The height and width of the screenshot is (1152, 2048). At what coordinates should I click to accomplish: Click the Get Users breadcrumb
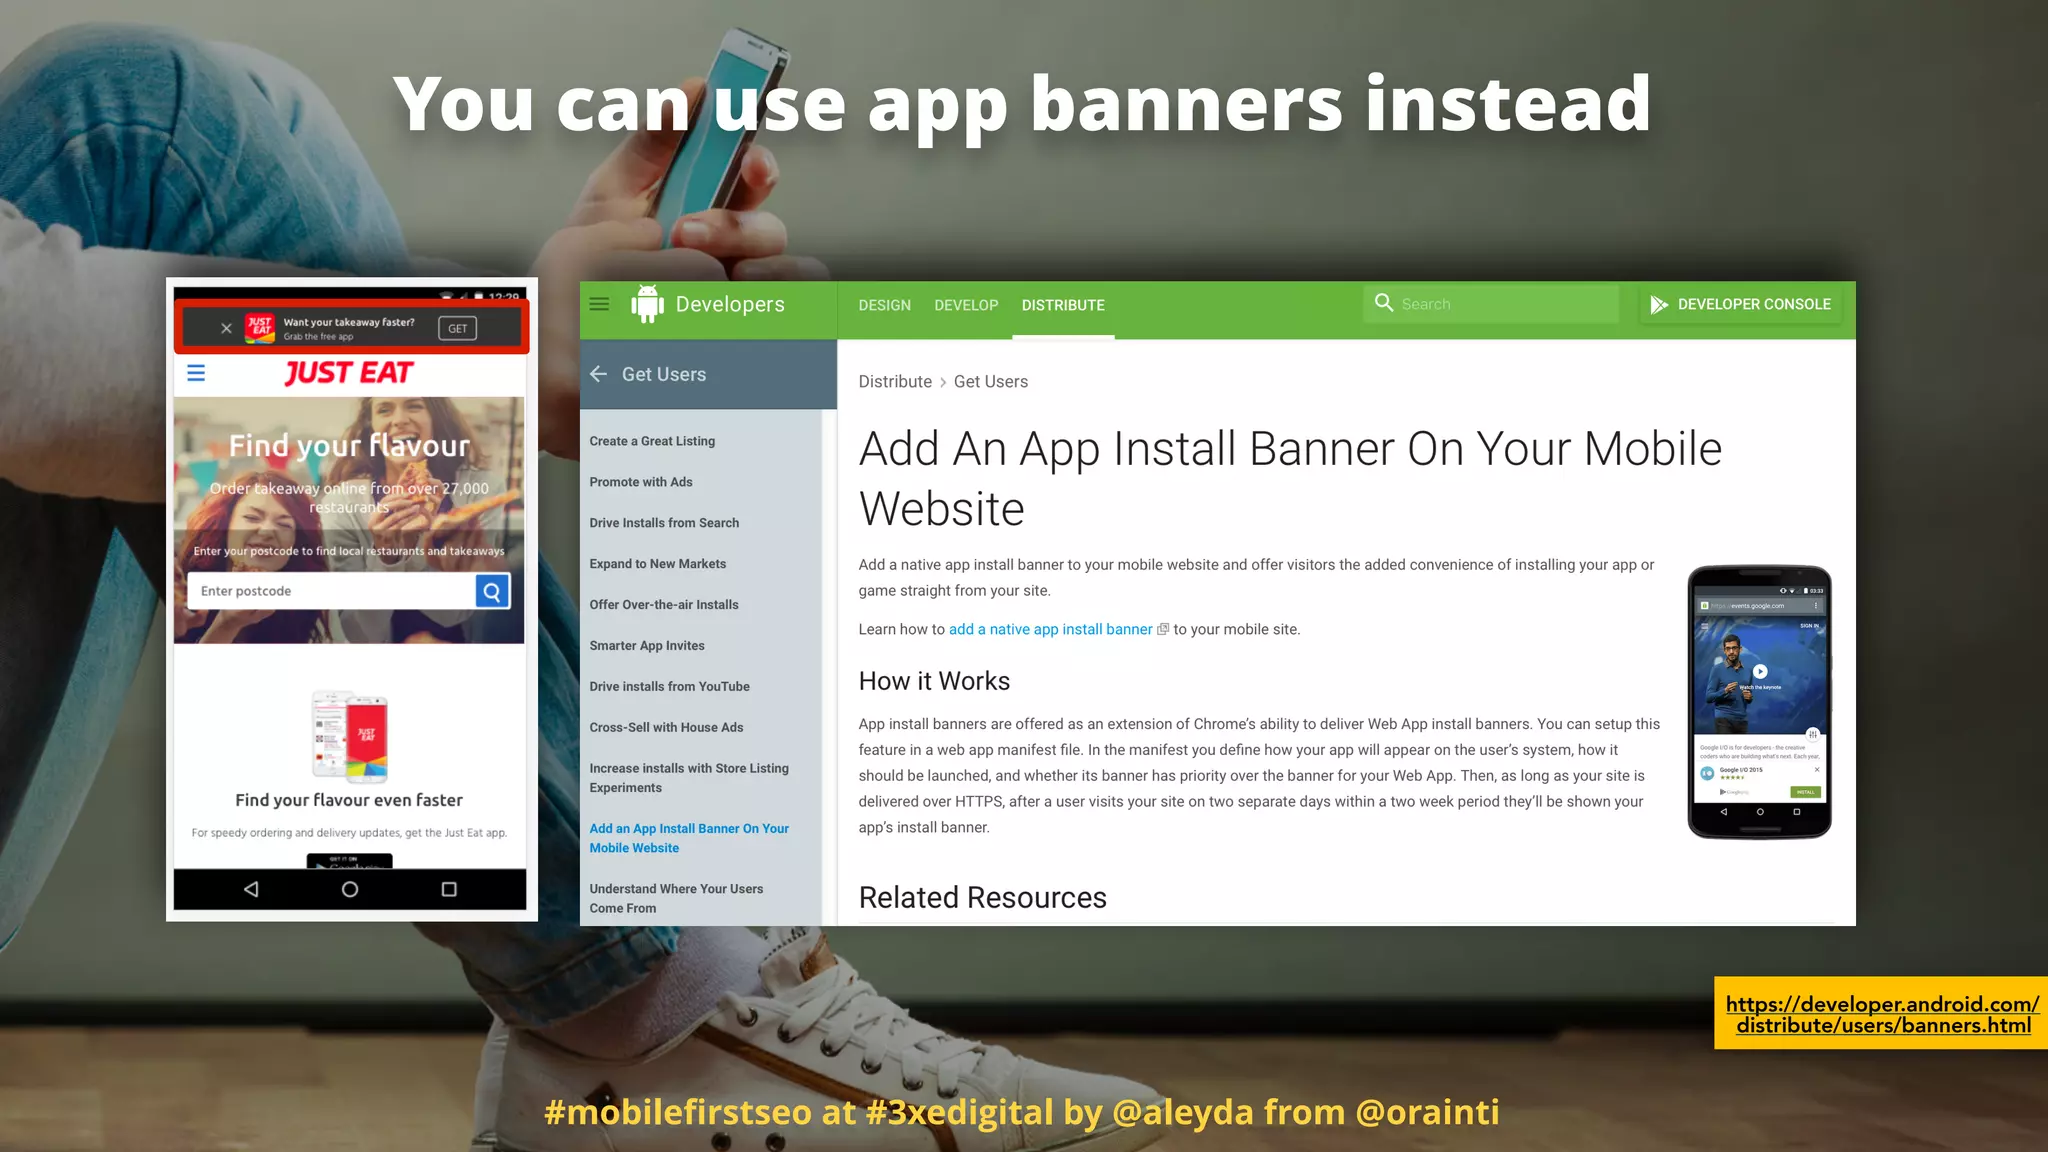991,382
